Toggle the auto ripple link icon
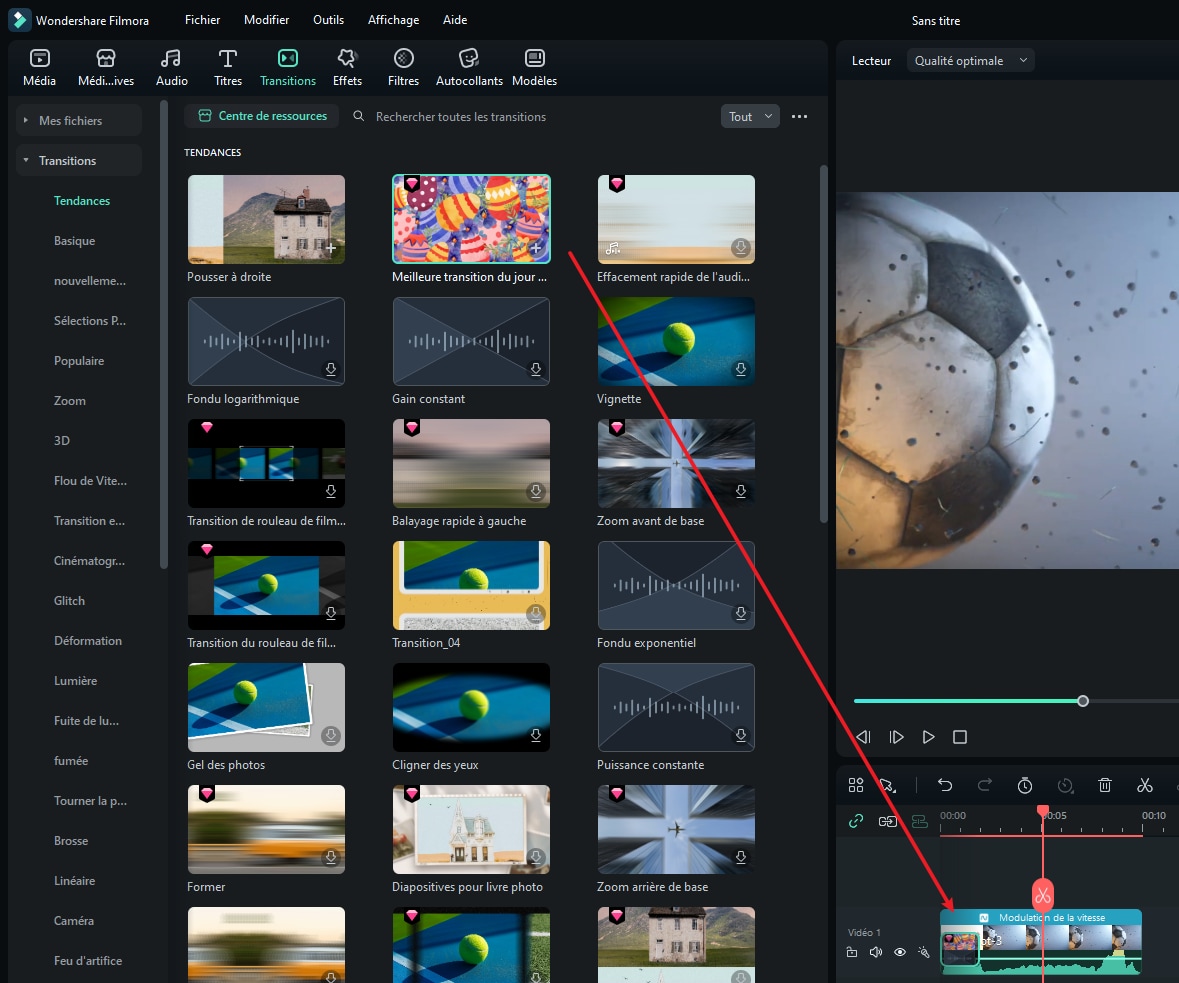1179x983 pixels. click(856, 821)
